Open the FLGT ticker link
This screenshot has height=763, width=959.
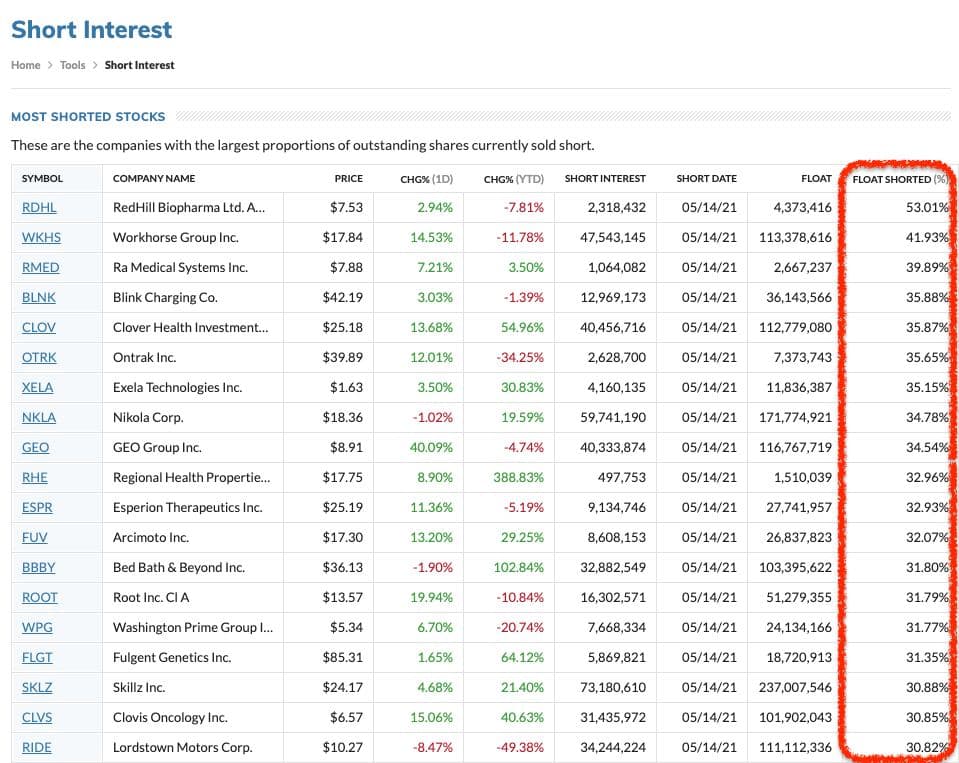(x=37, y=657)
